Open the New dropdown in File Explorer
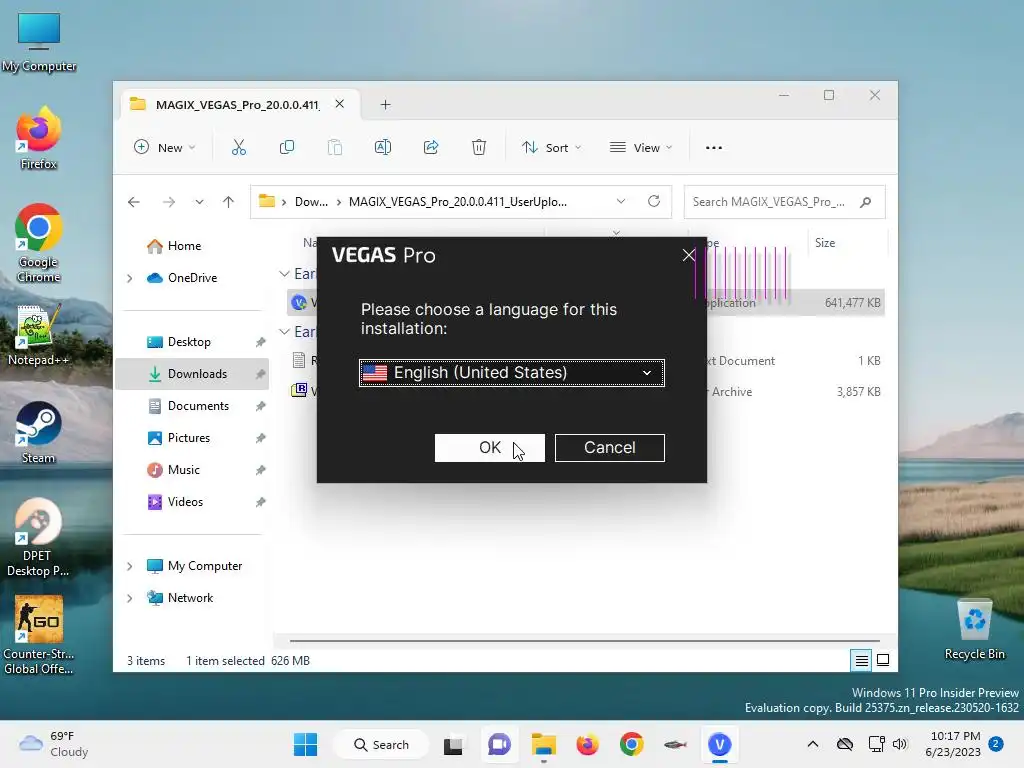 164,148
